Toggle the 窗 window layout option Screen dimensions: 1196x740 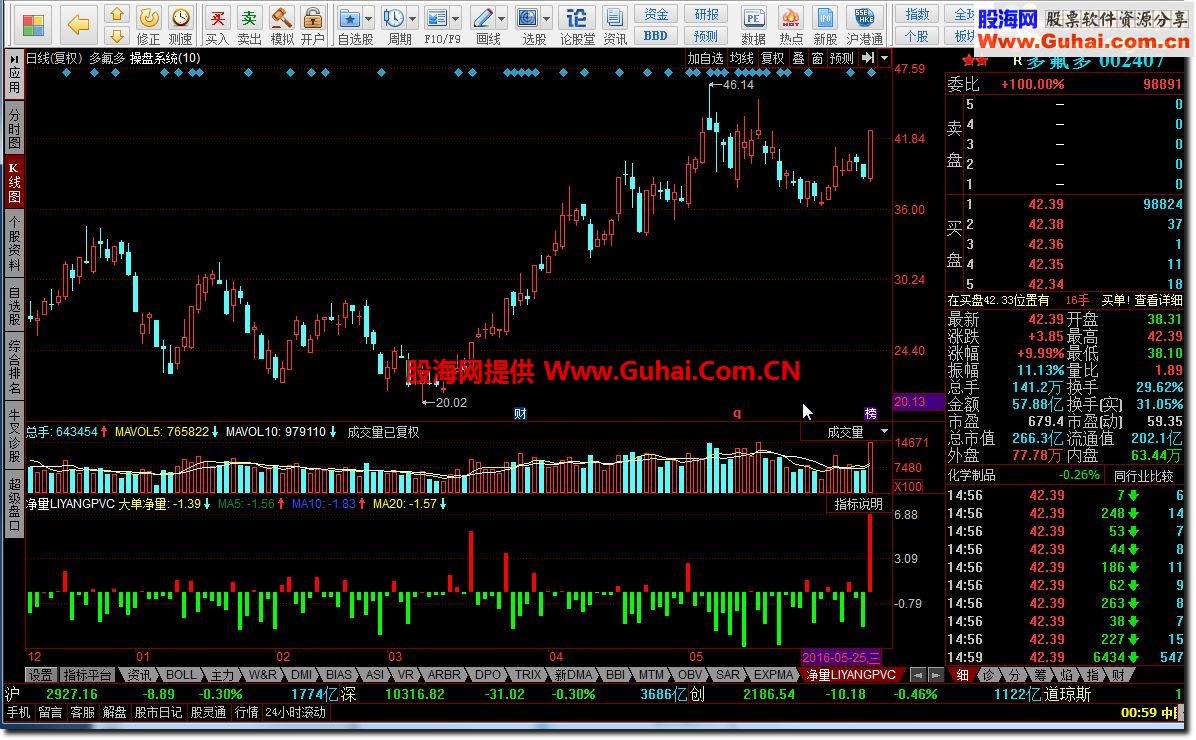pos(817,58)
